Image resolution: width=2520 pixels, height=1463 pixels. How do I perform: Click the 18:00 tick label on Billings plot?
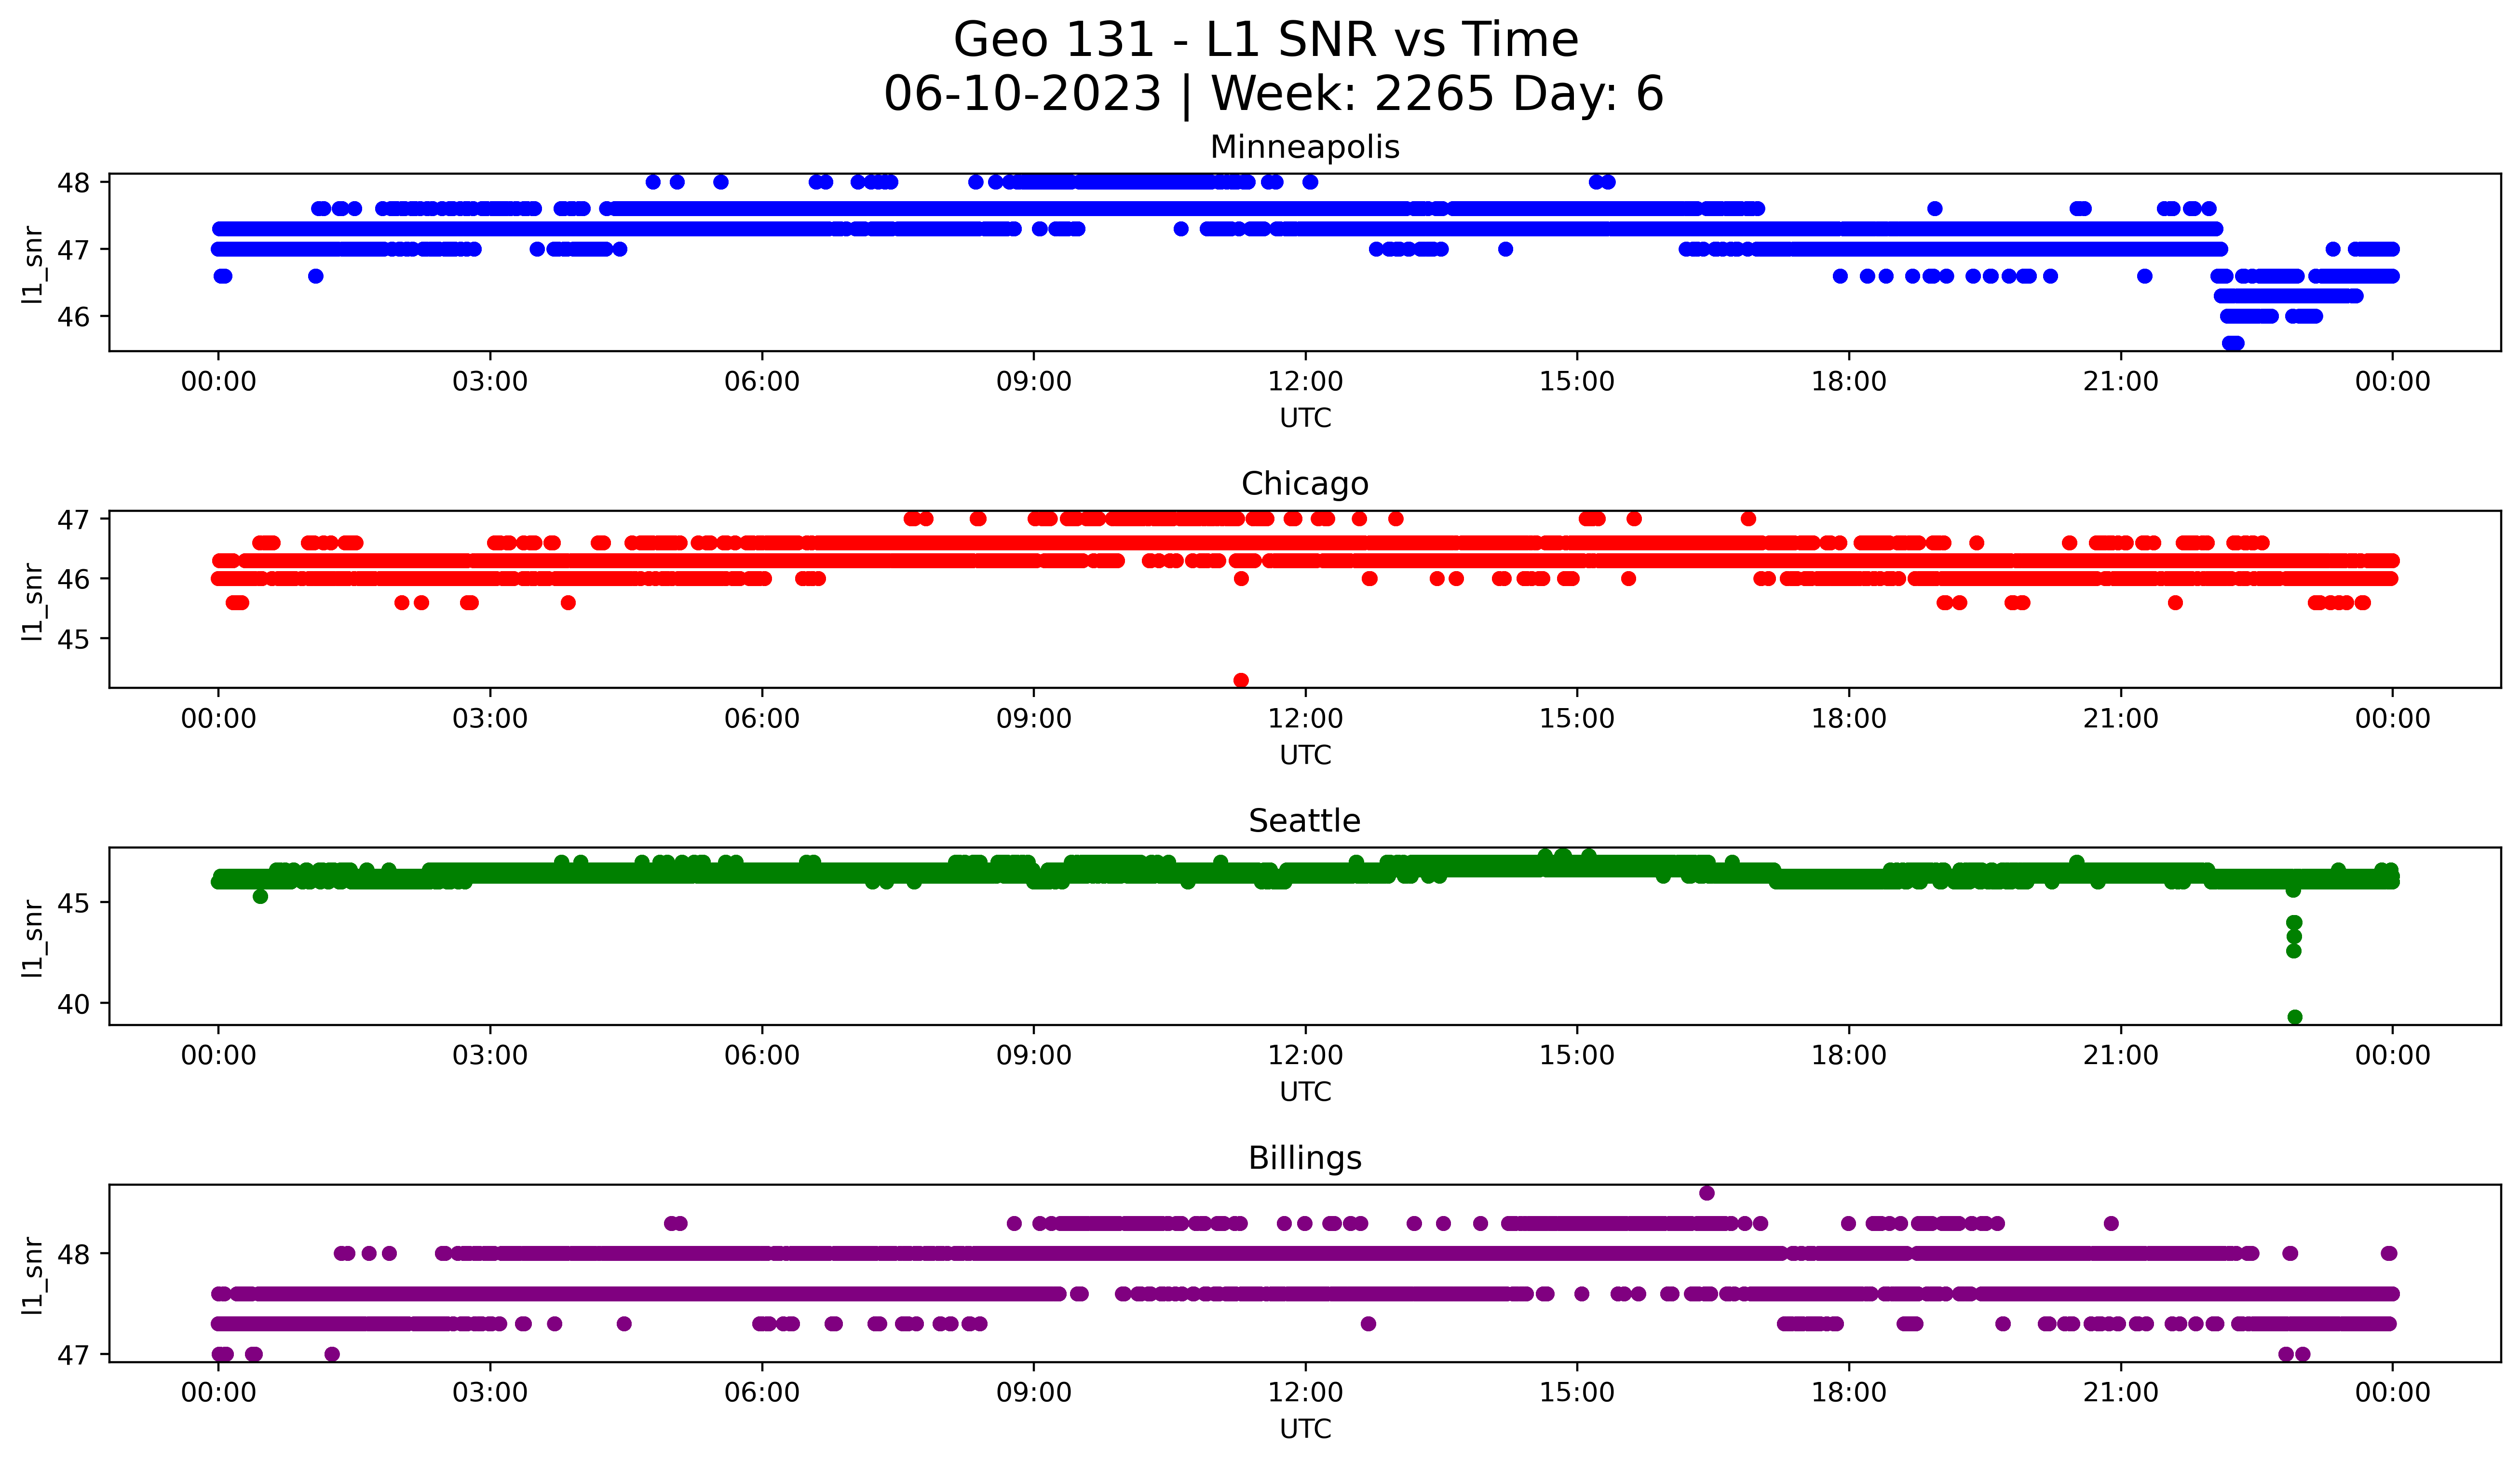point(1849,1393)
